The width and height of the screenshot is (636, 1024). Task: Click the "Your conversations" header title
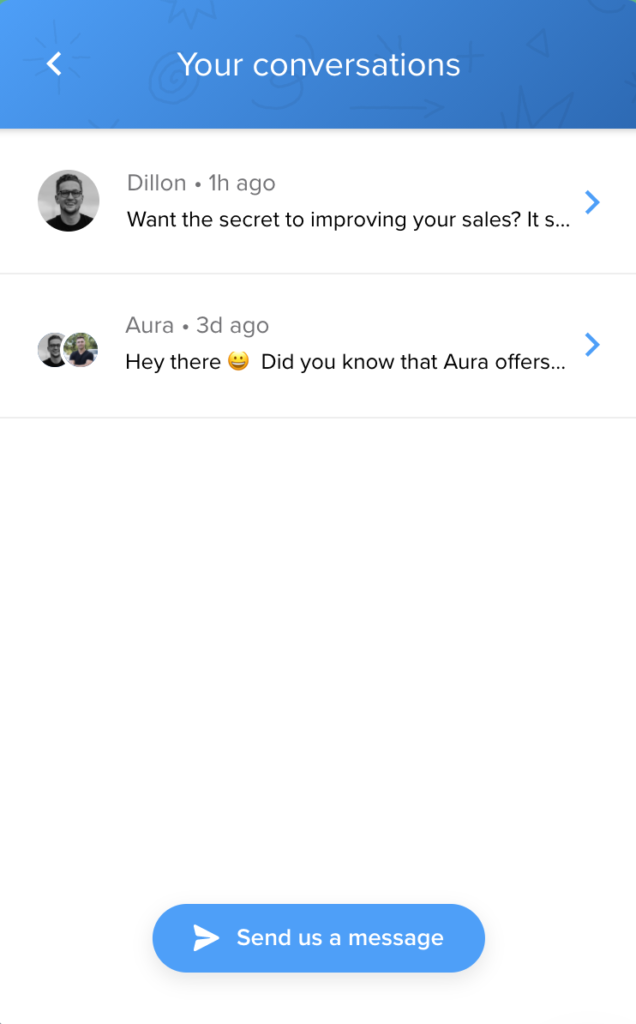coord(318,65)
